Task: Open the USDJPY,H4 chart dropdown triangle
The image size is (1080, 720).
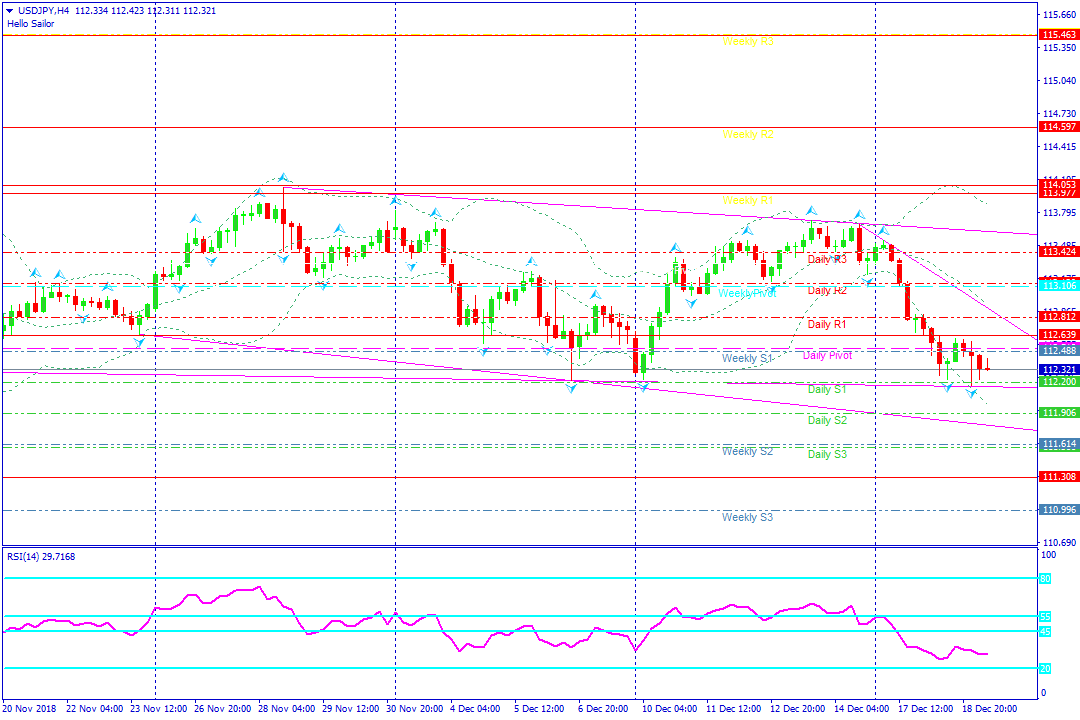Action: [9, 10]
